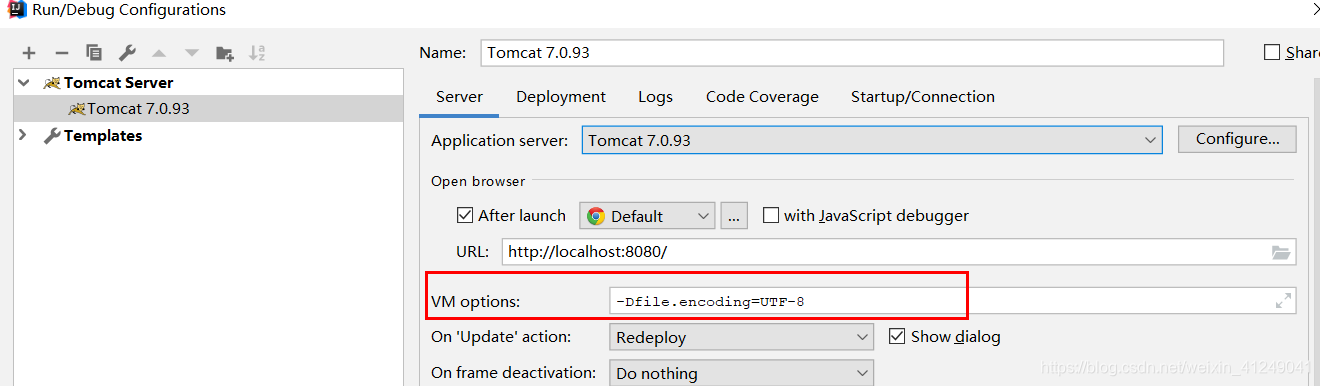Toggle the After launch checkbox
The image size is (1320, 386).
tap(465, 215)
